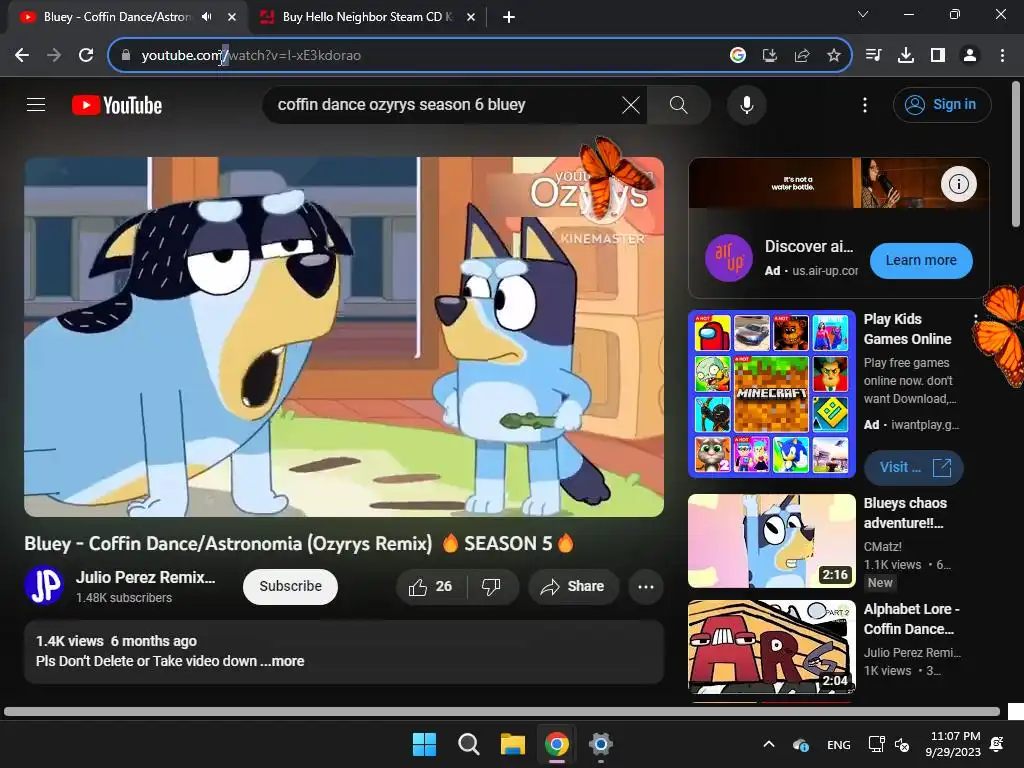
Task: Clear the YouTube search query X
Action: point(630,104)
